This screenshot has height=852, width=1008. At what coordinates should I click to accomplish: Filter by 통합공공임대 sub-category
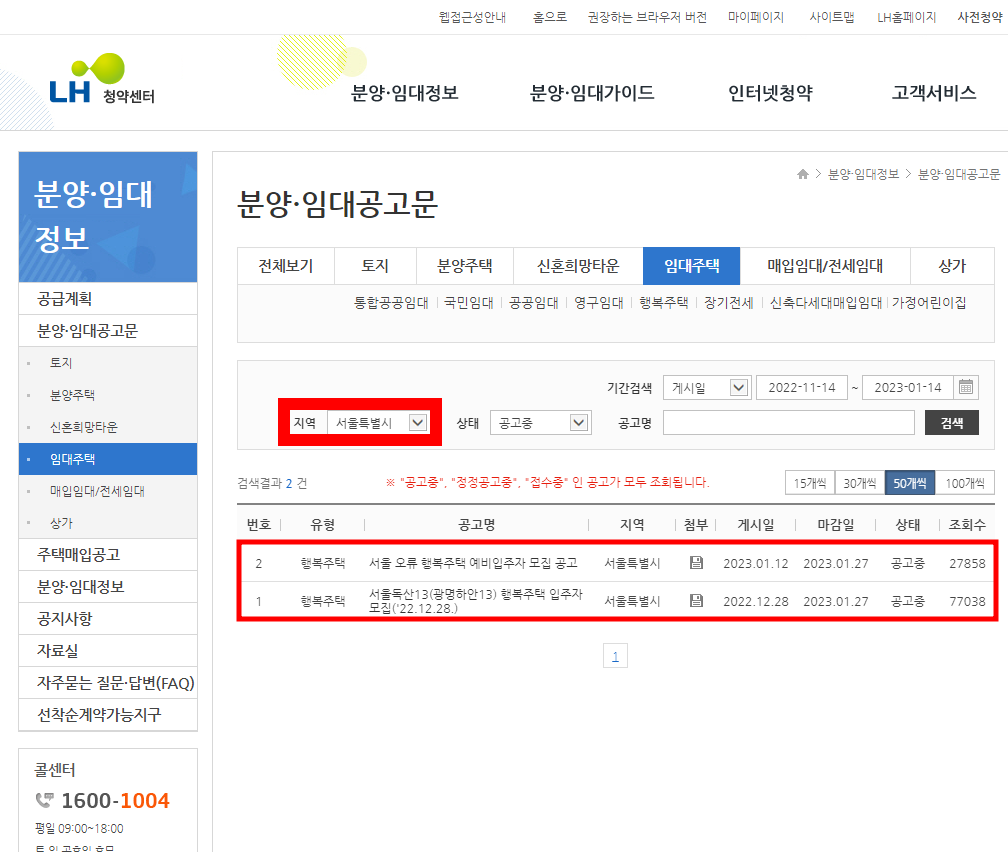point(391,303)
